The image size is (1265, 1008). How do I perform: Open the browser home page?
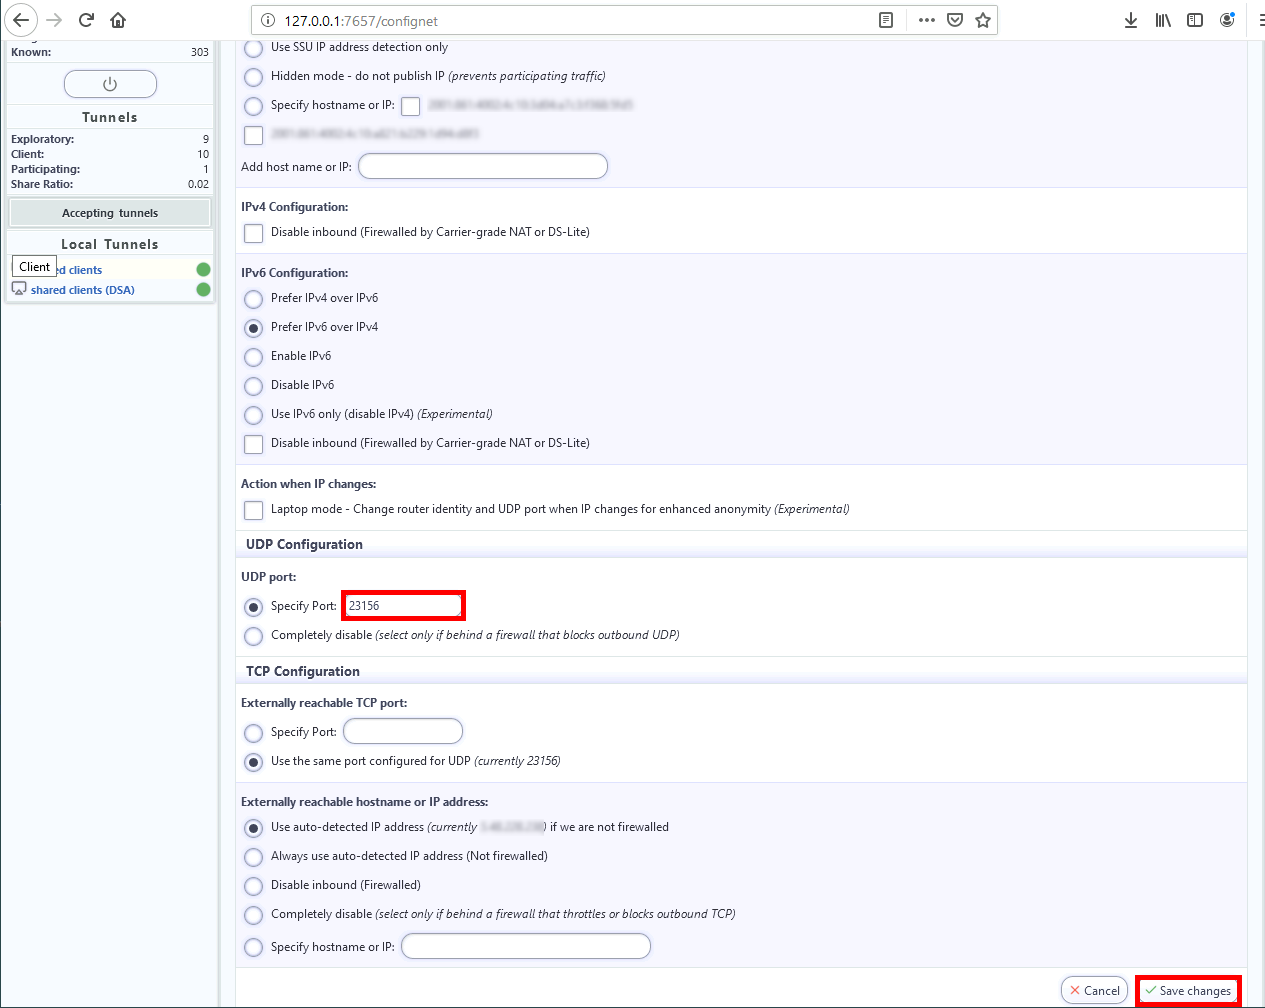tap(118, 20)
